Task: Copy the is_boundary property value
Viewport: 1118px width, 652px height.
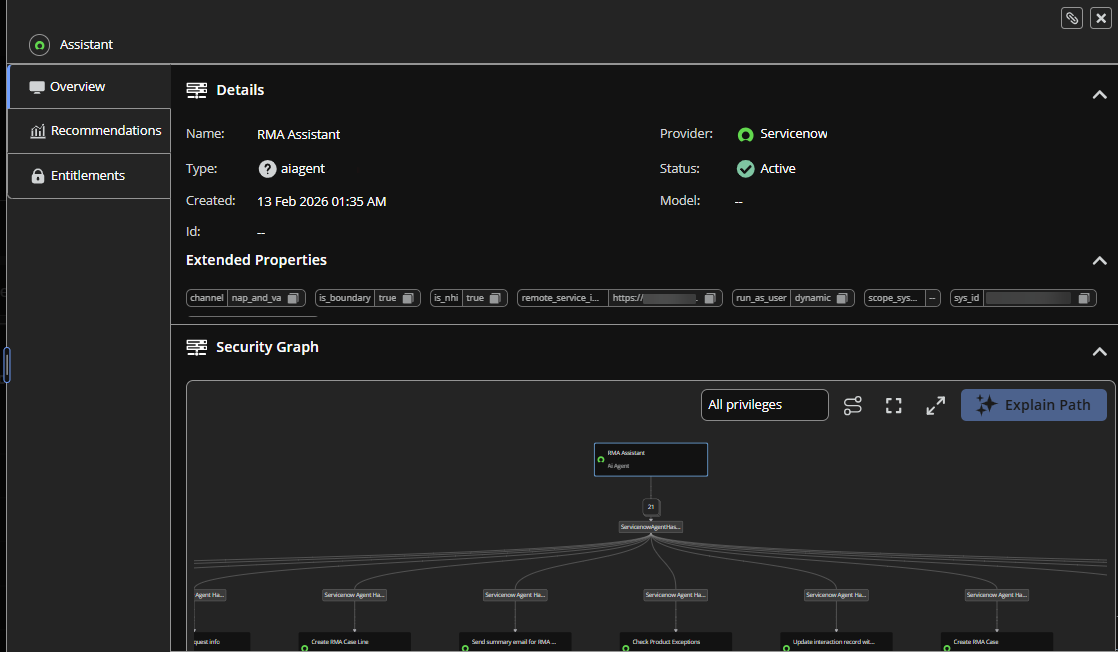Action: pyautogui.click(x=408, y=298)
